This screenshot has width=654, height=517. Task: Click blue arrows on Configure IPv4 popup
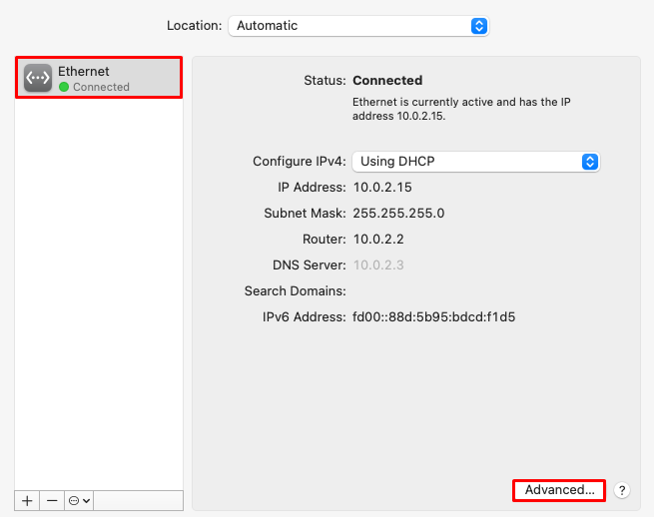[x=590, y=162]
